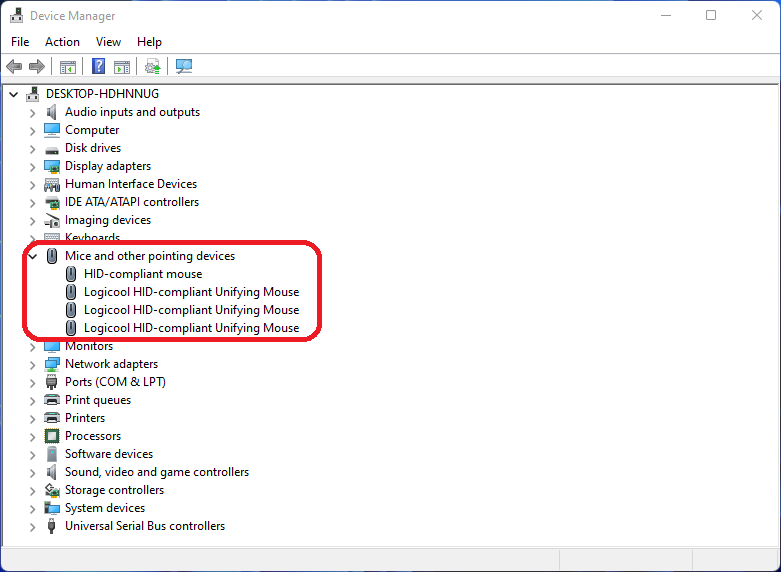Expand Sound, video and game controllers
Viewport: 781px width, 572px height.
click(32, 473)
